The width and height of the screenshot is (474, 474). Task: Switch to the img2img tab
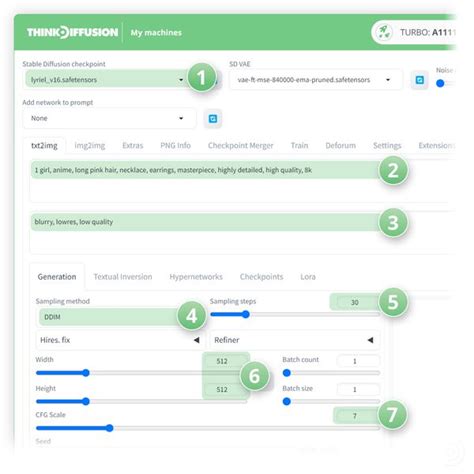coord(90,146)
